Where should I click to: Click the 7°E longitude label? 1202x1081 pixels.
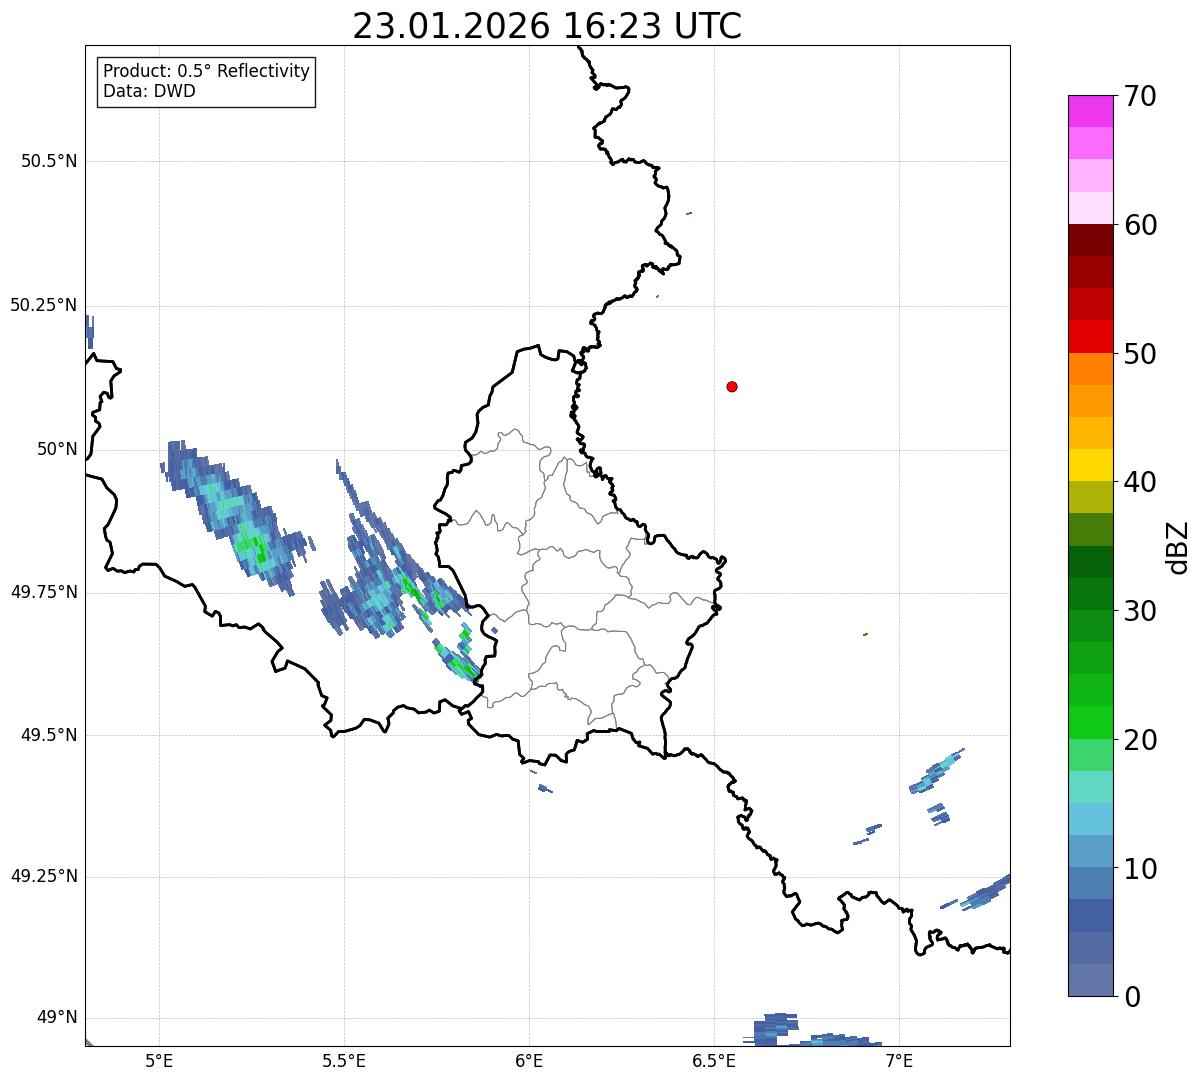(x=899, y=1060)
